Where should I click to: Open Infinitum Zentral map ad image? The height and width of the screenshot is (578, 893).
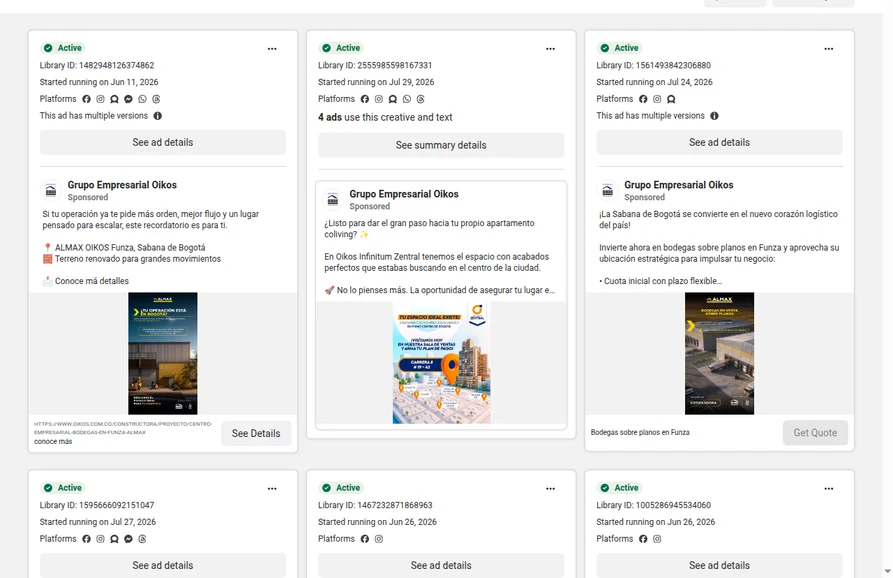click(441, 363)
